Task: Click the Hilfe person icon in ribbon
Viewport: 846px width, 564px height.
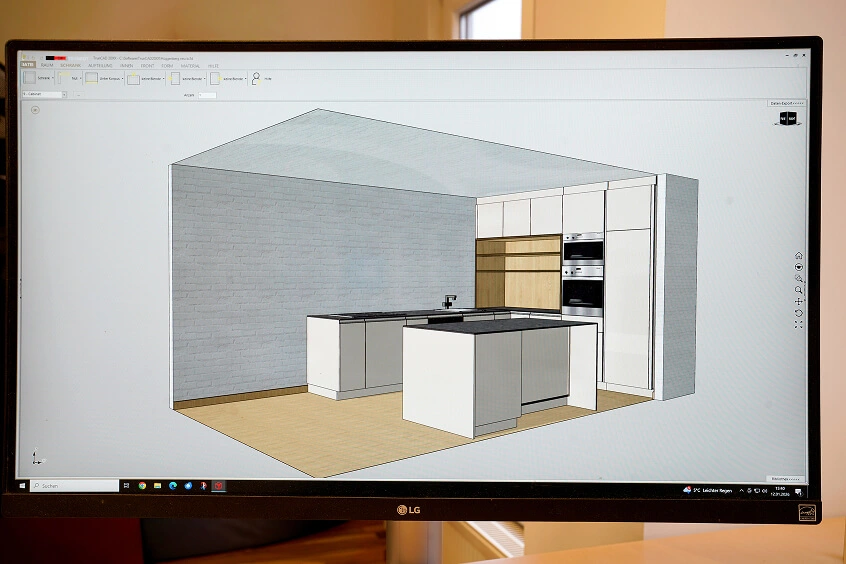Action: [256, 79]
